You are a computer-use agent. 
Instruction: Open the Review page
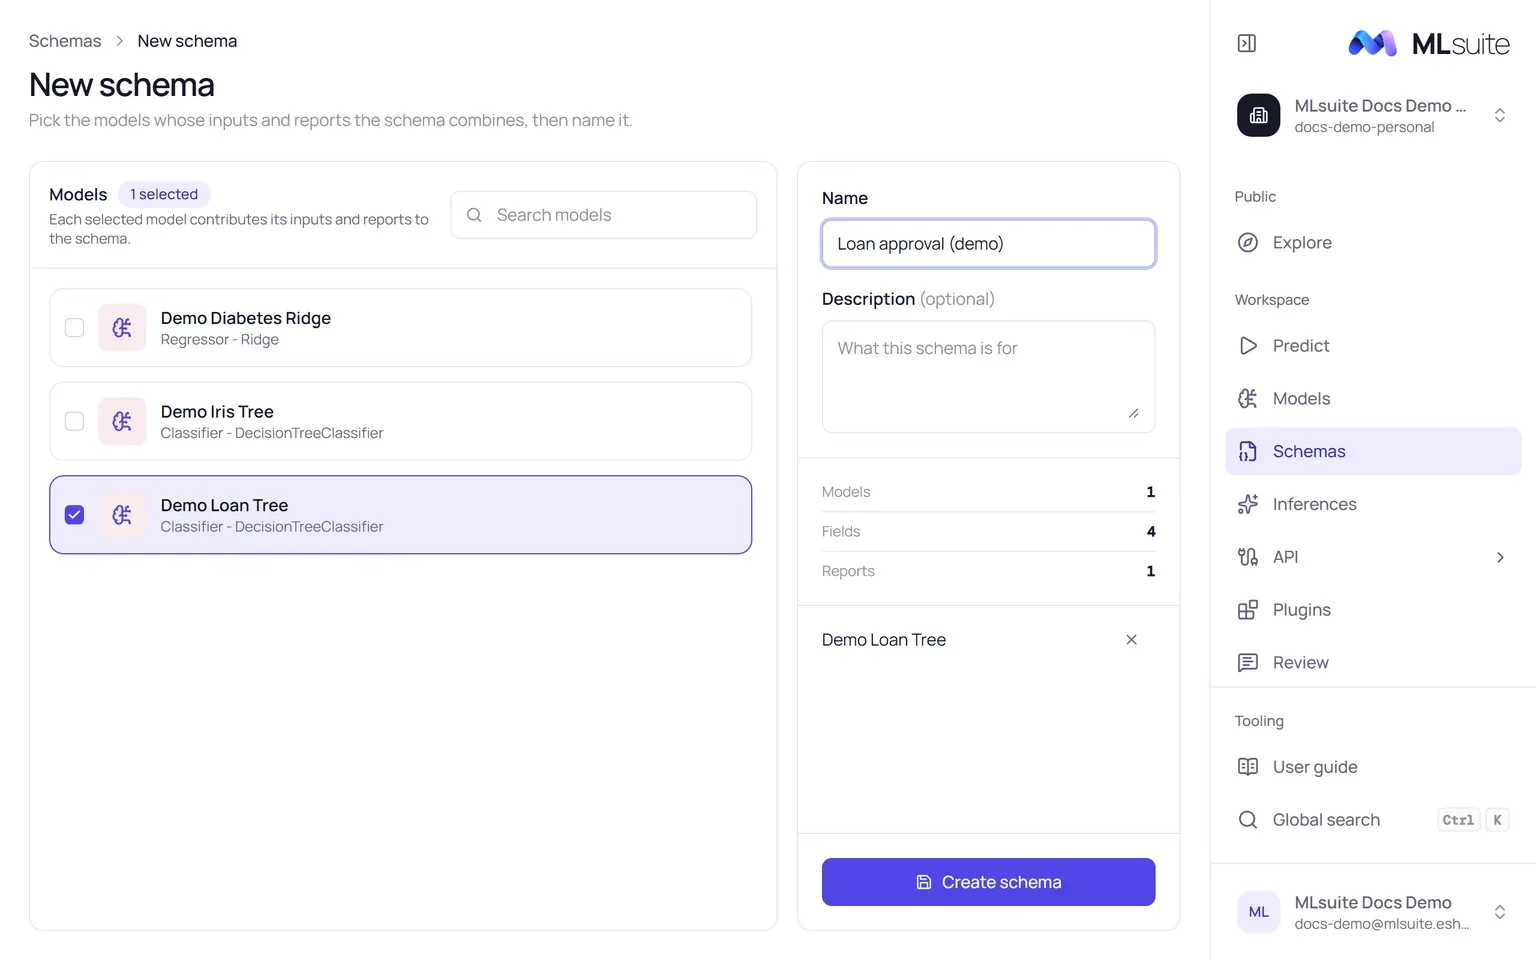(1373, 662)
